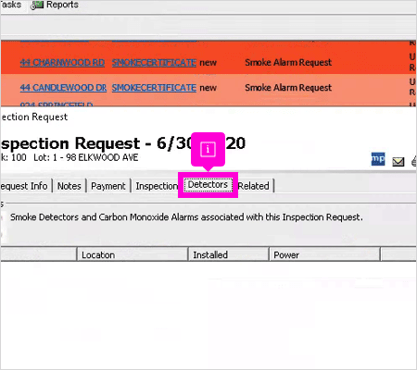This screenshot has width=417, height=370.
Task: Click the Smoke Detectors description text
Action: tap(186, 217)
